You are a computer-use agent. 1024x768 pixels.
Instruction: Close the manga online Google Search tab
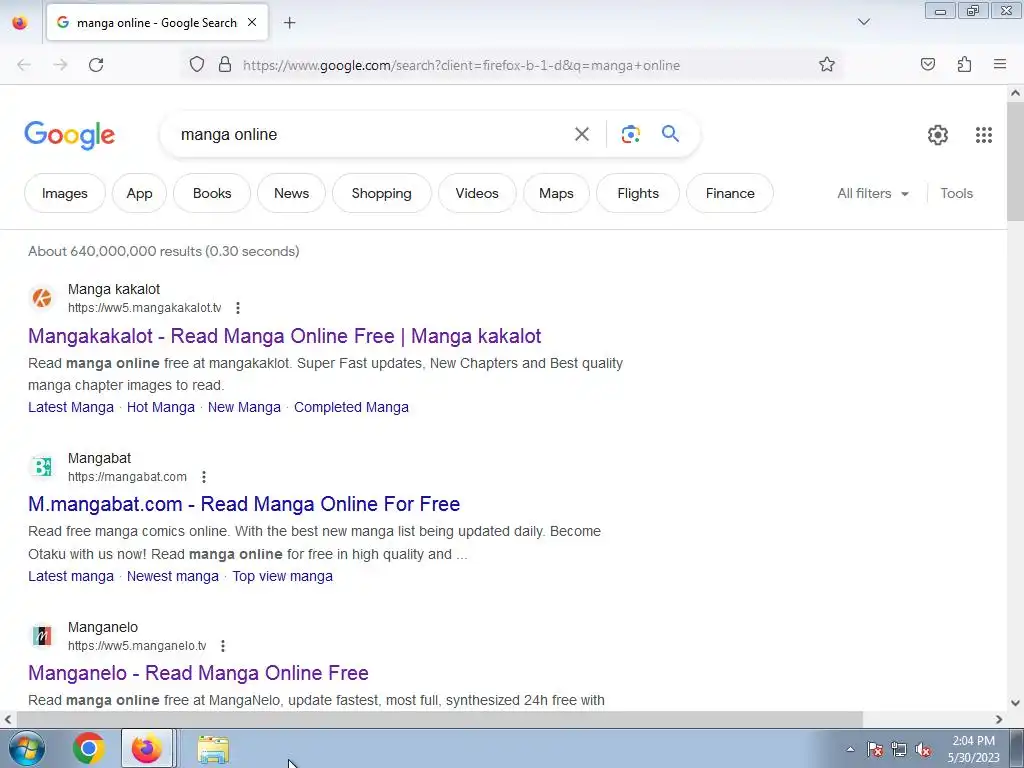point(252,22)
